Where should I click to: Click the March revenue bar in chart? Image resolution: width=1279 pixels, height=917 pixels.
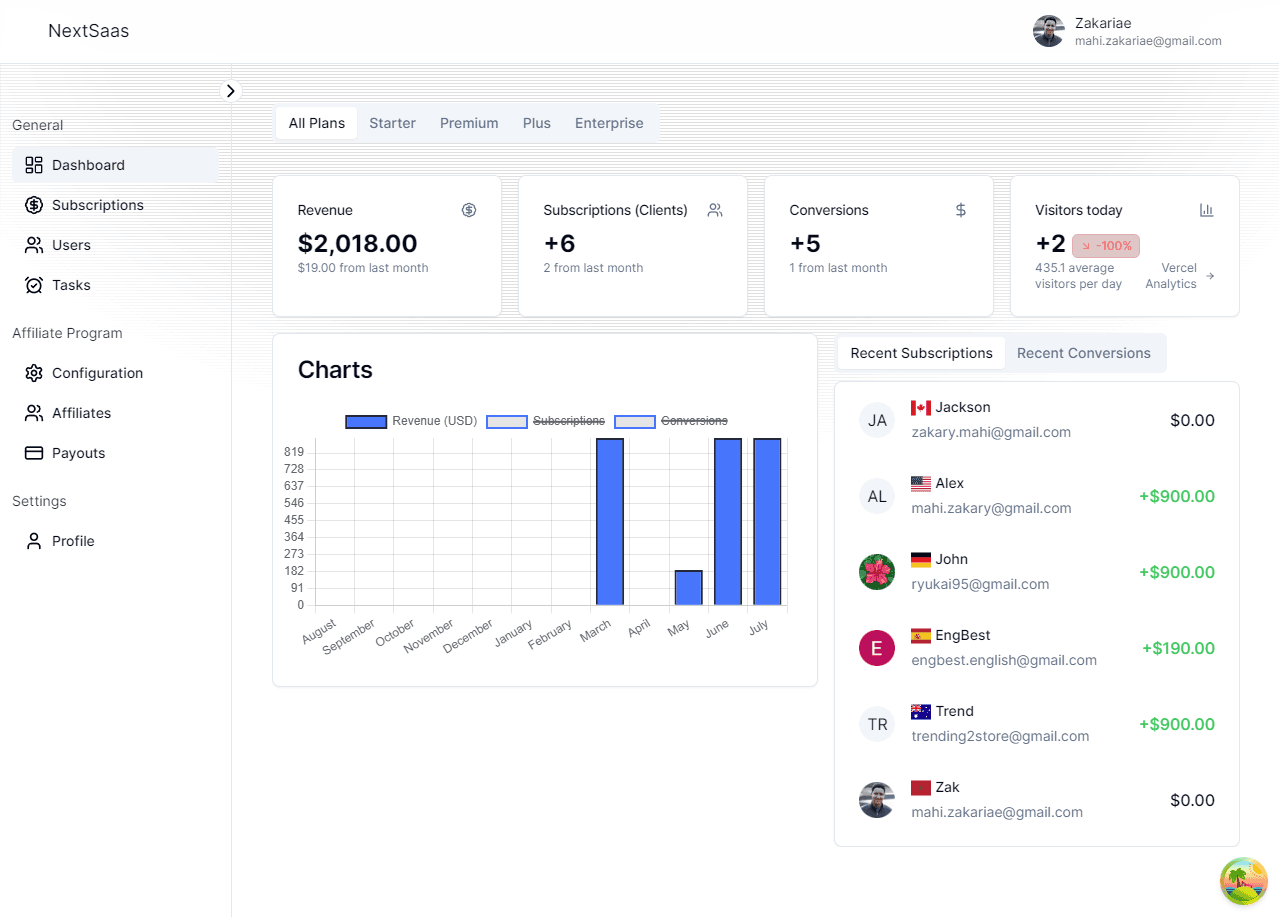click(610, 521)
